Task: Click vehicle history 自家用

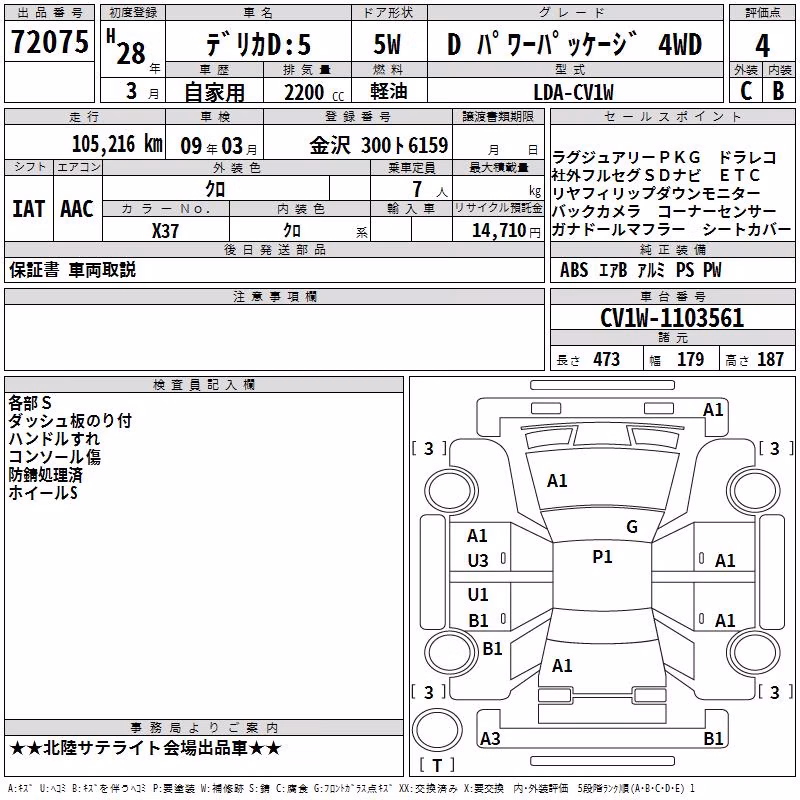Action: pos(214,92)
